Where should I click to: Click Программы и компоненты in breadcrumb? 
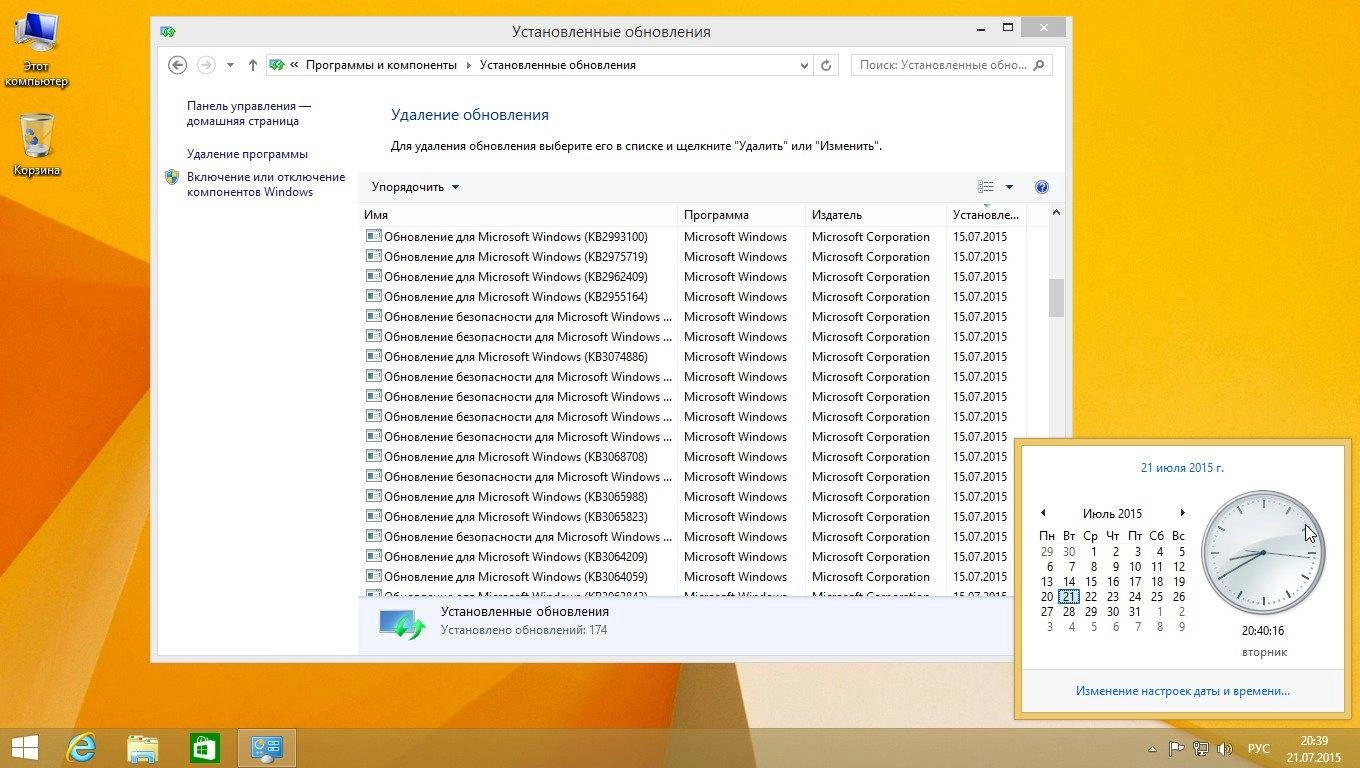[381, 65]
